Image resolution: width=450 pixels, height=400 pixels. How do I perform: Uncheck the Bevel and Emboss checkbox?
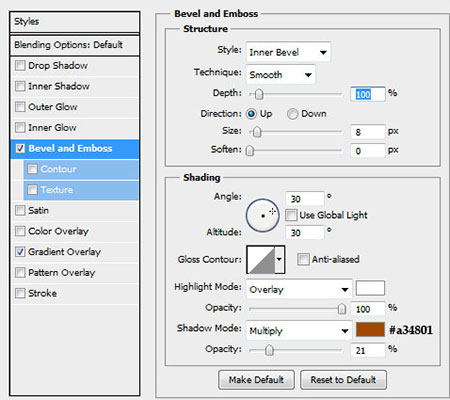[20, 148]
